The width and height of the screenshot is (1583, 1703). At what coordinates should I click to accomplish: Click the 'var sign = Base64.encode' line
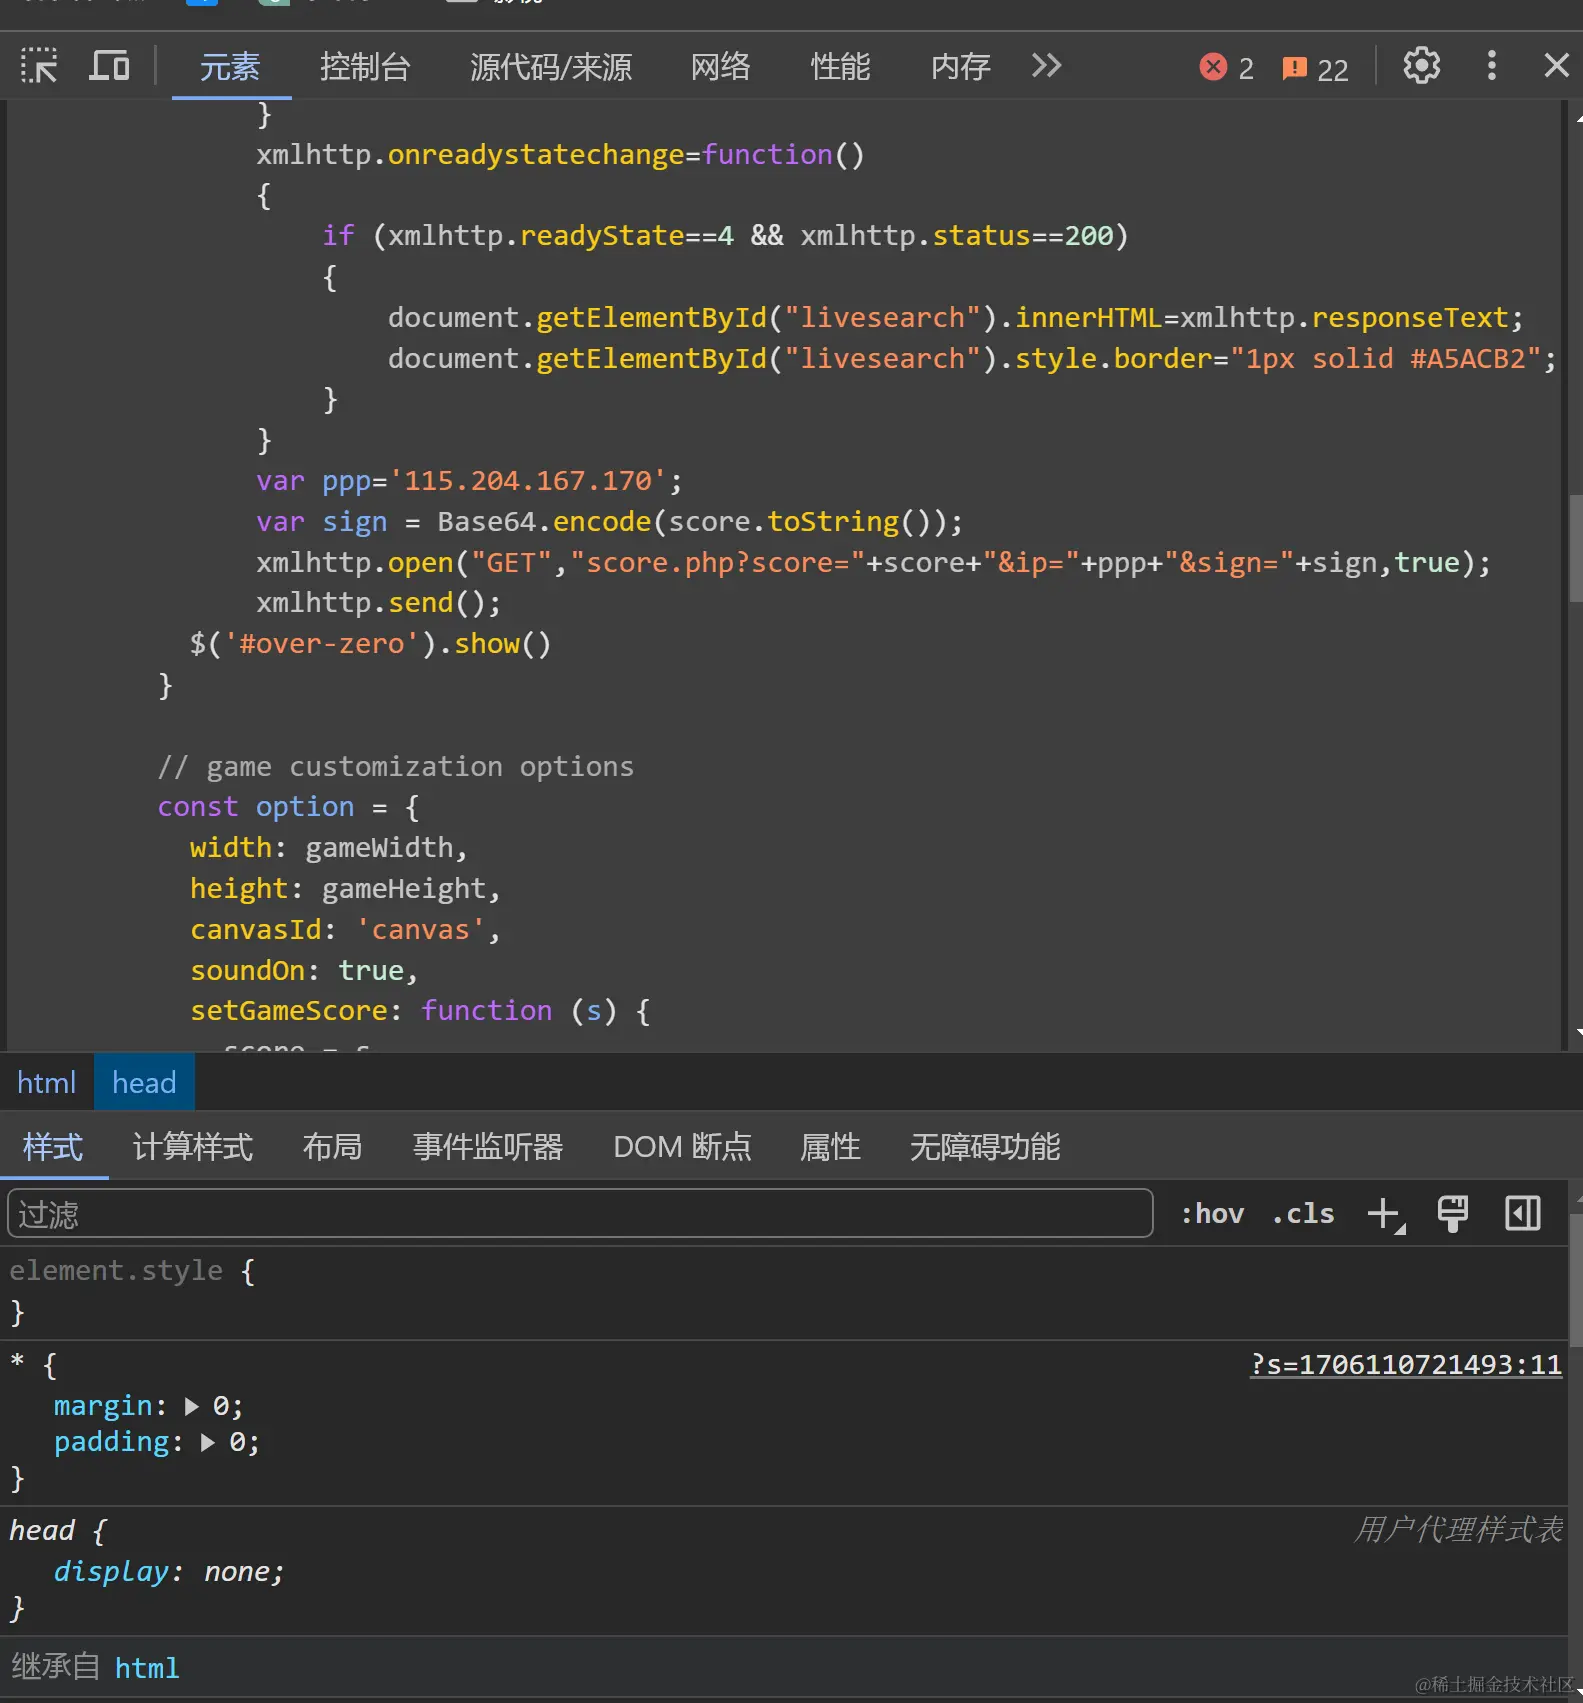[x=609, y=522]
